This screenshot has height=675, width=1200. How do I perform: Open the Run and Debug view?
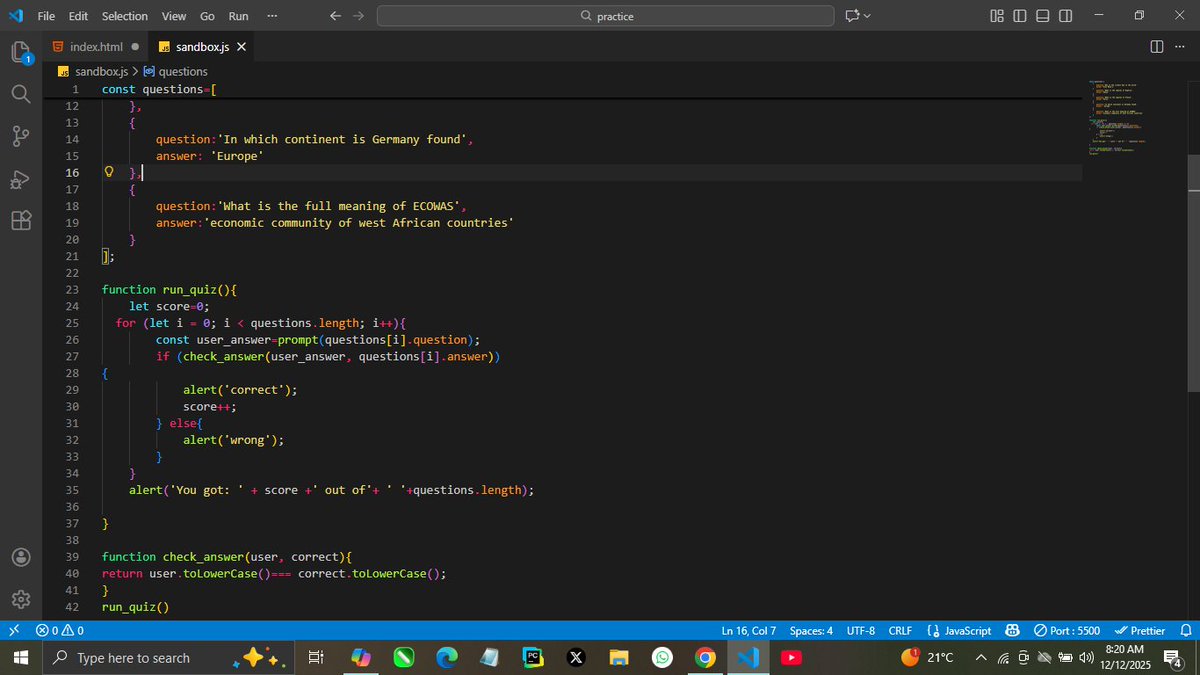(x=21, y=180)
